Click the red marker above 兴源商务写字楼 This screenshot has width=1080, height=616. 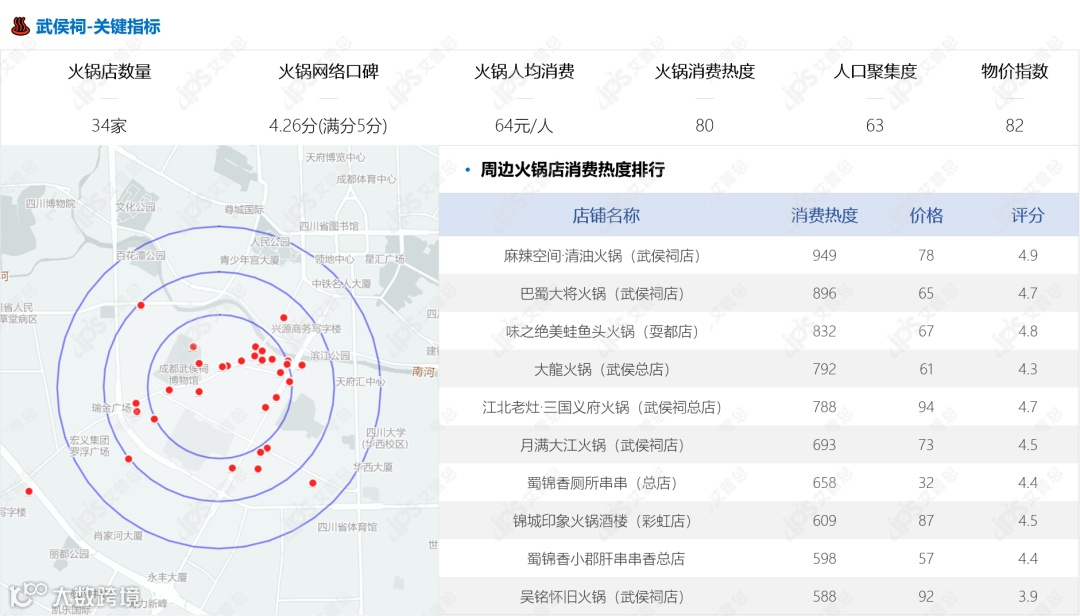(x=284, y=318)
